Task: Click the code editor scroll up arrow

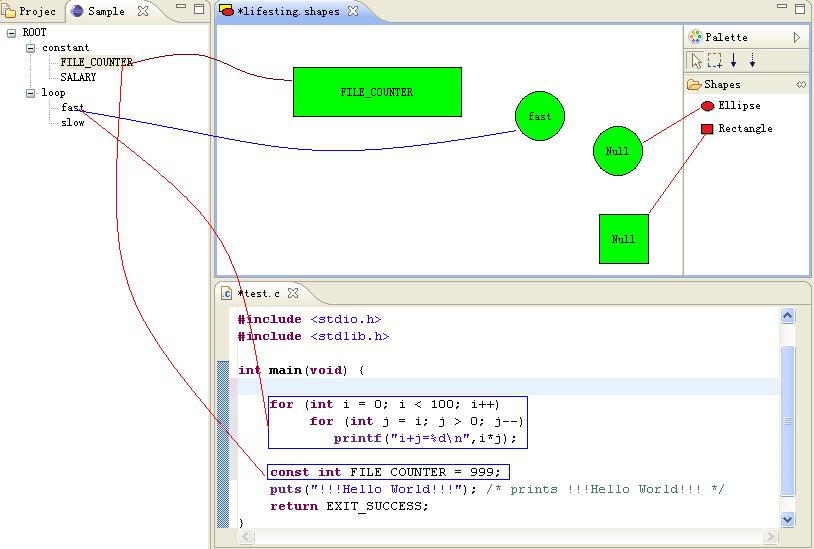Action: 788,315
